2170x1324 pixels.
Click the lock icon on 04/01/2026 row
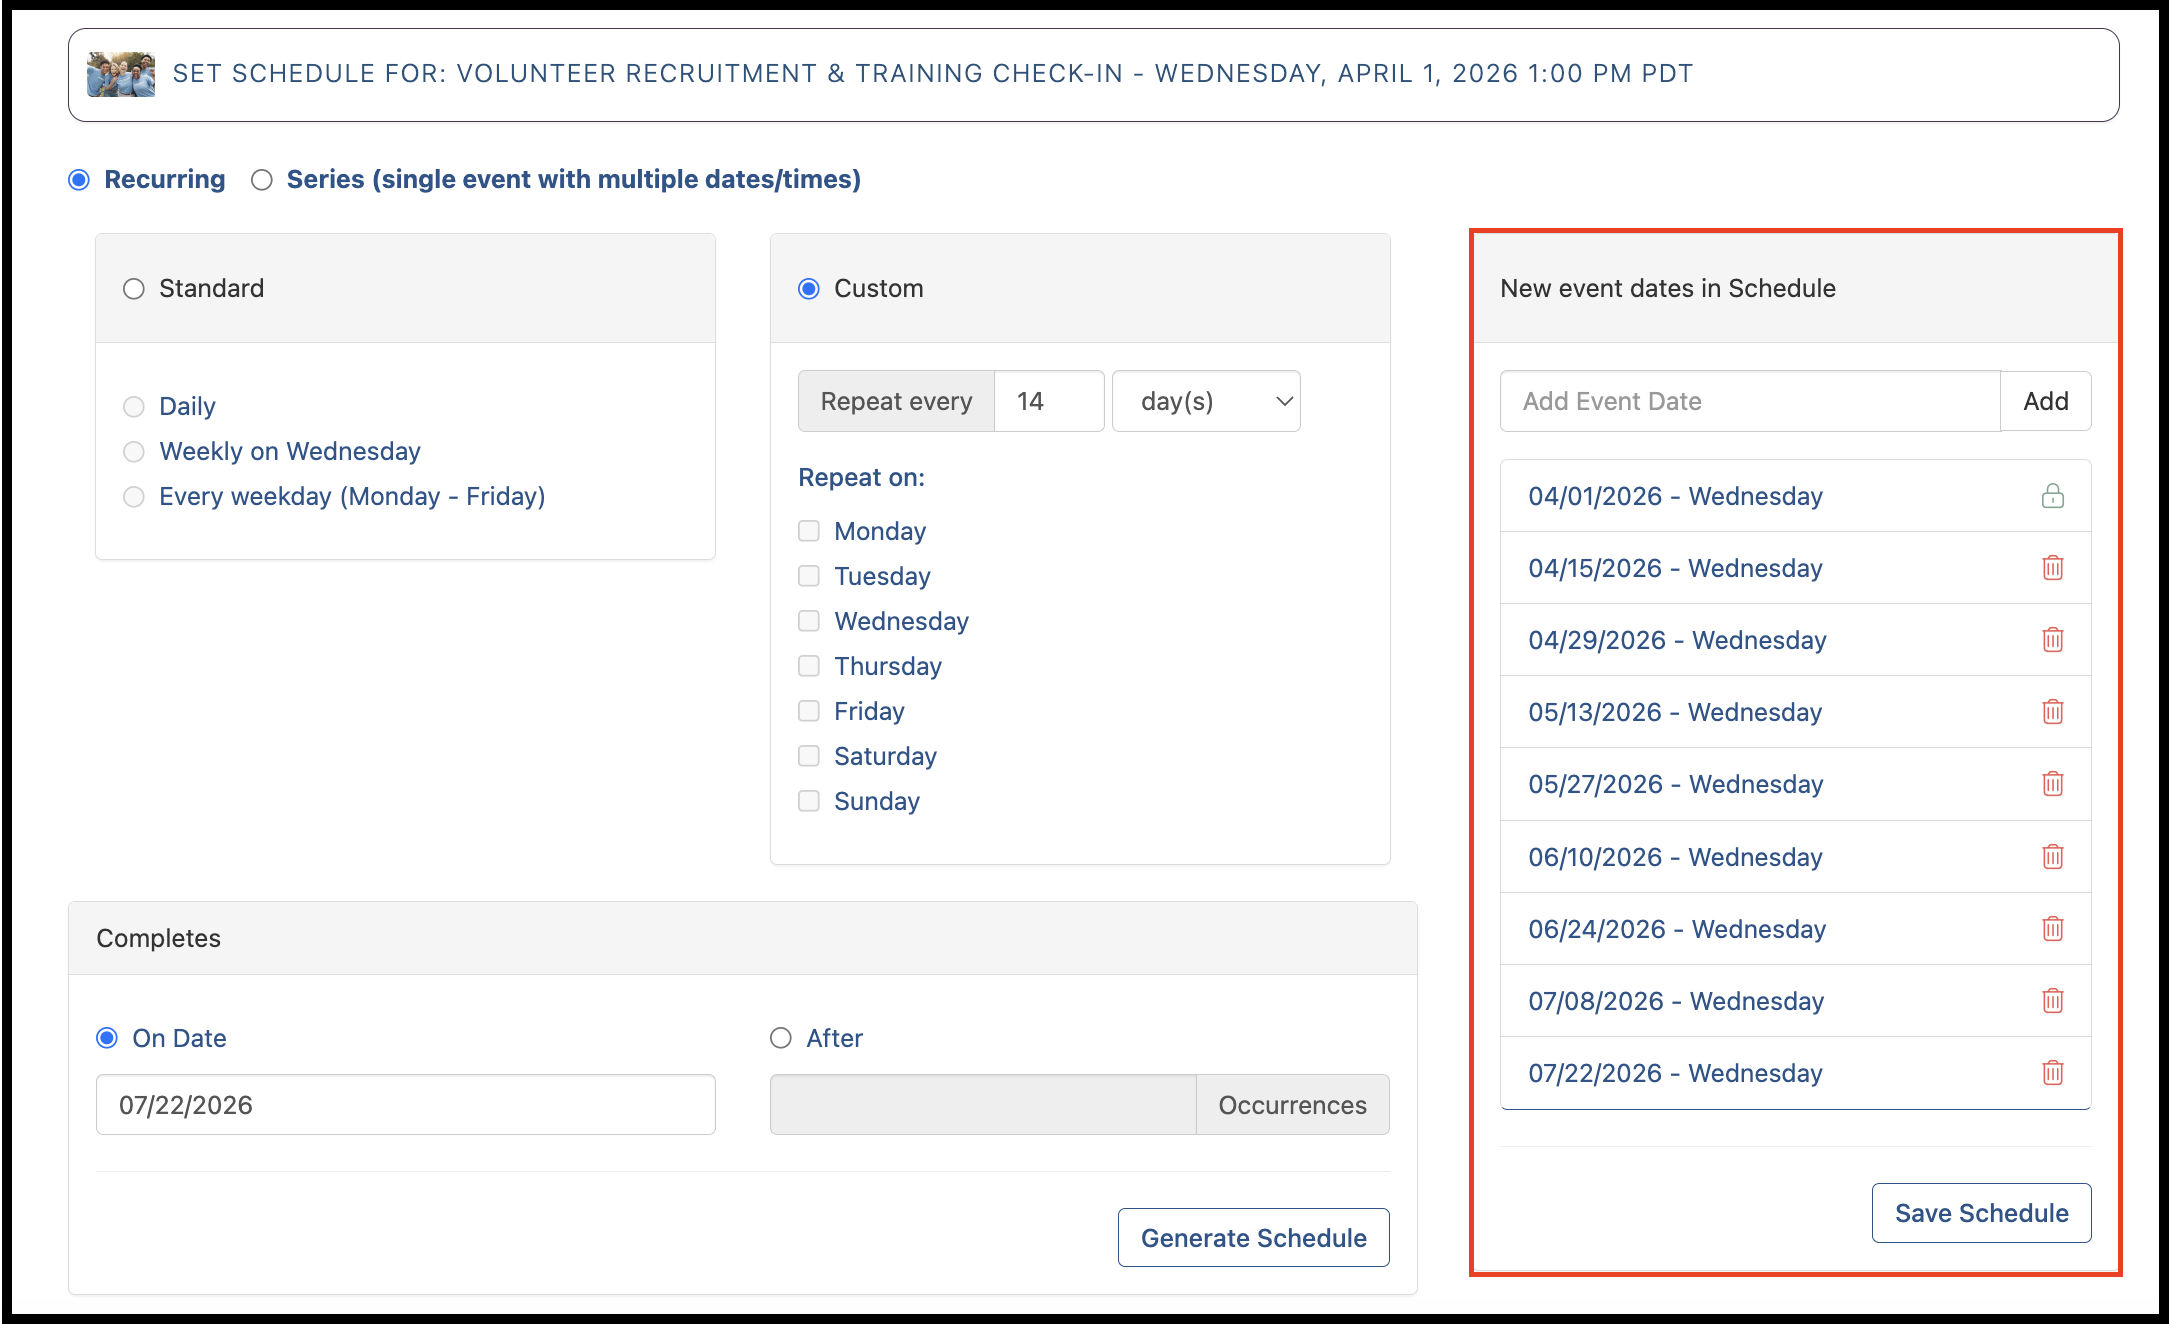[2052, 496]
